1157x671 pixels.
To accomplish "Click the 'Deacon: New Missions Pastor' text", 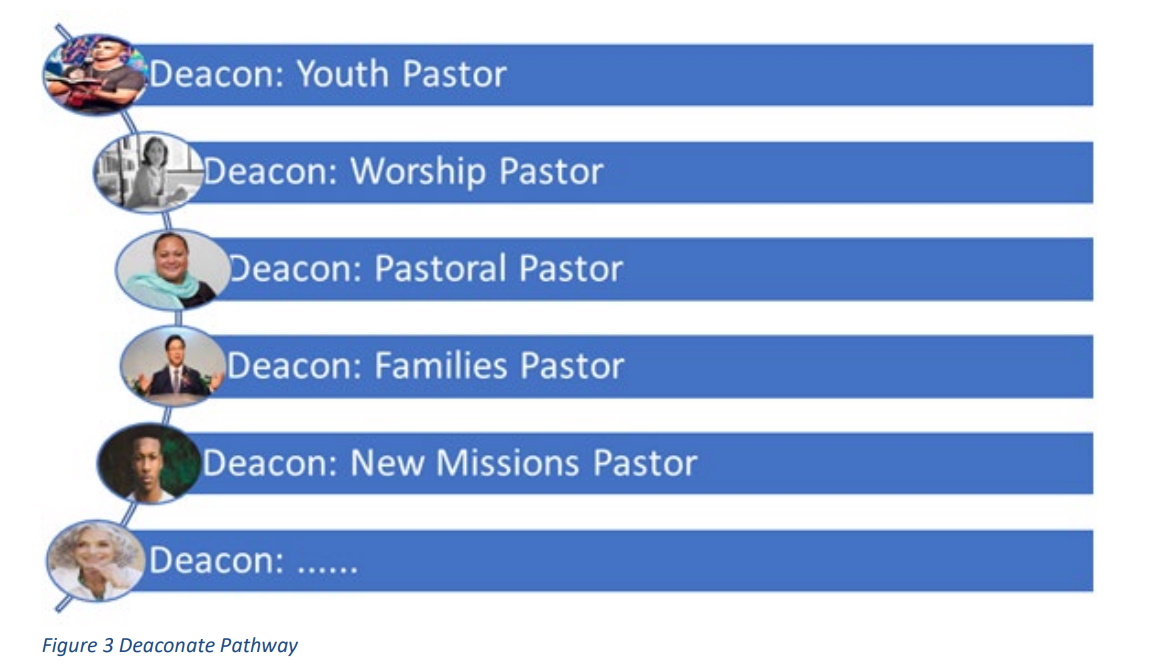I will click(449, 464).
